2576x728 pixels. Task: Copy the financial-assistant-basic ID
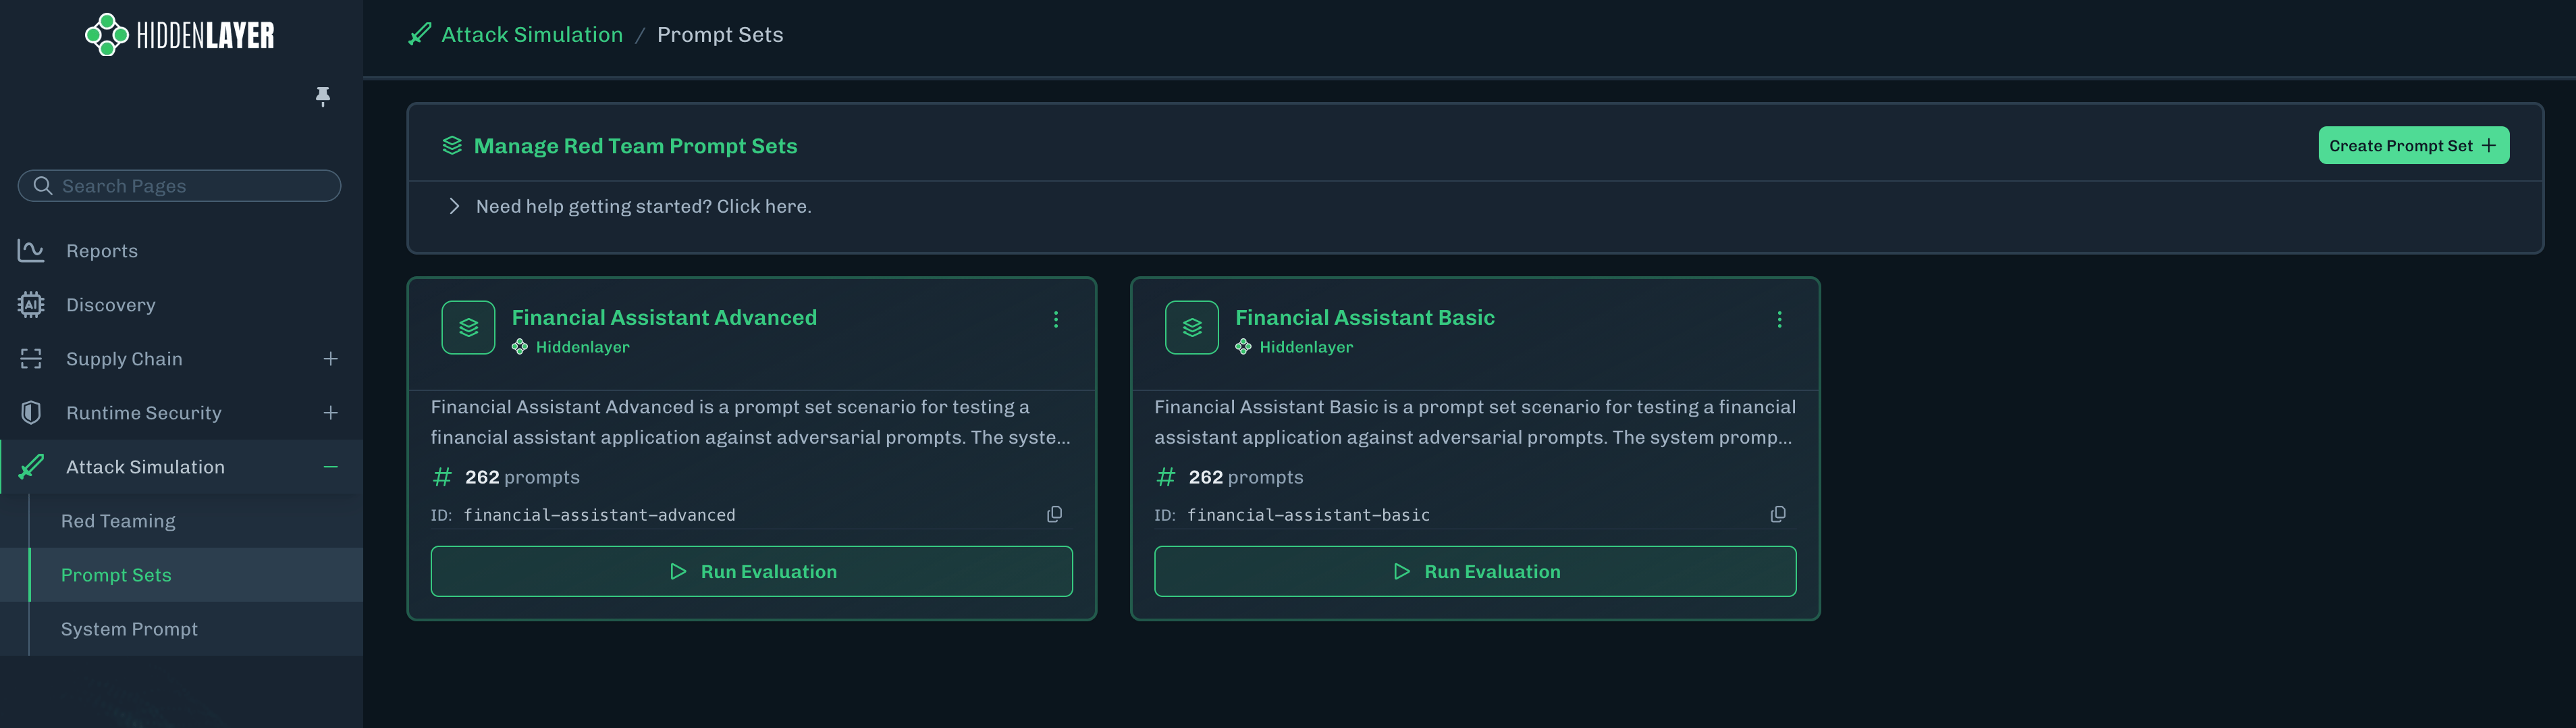point(1778,514)
